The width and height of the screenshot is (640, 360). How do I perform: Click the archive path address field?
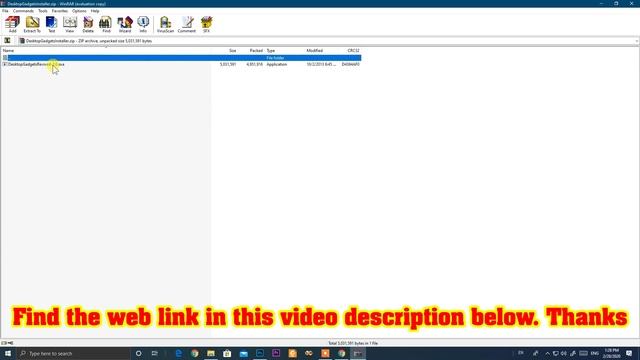click(x=327, y=41)
